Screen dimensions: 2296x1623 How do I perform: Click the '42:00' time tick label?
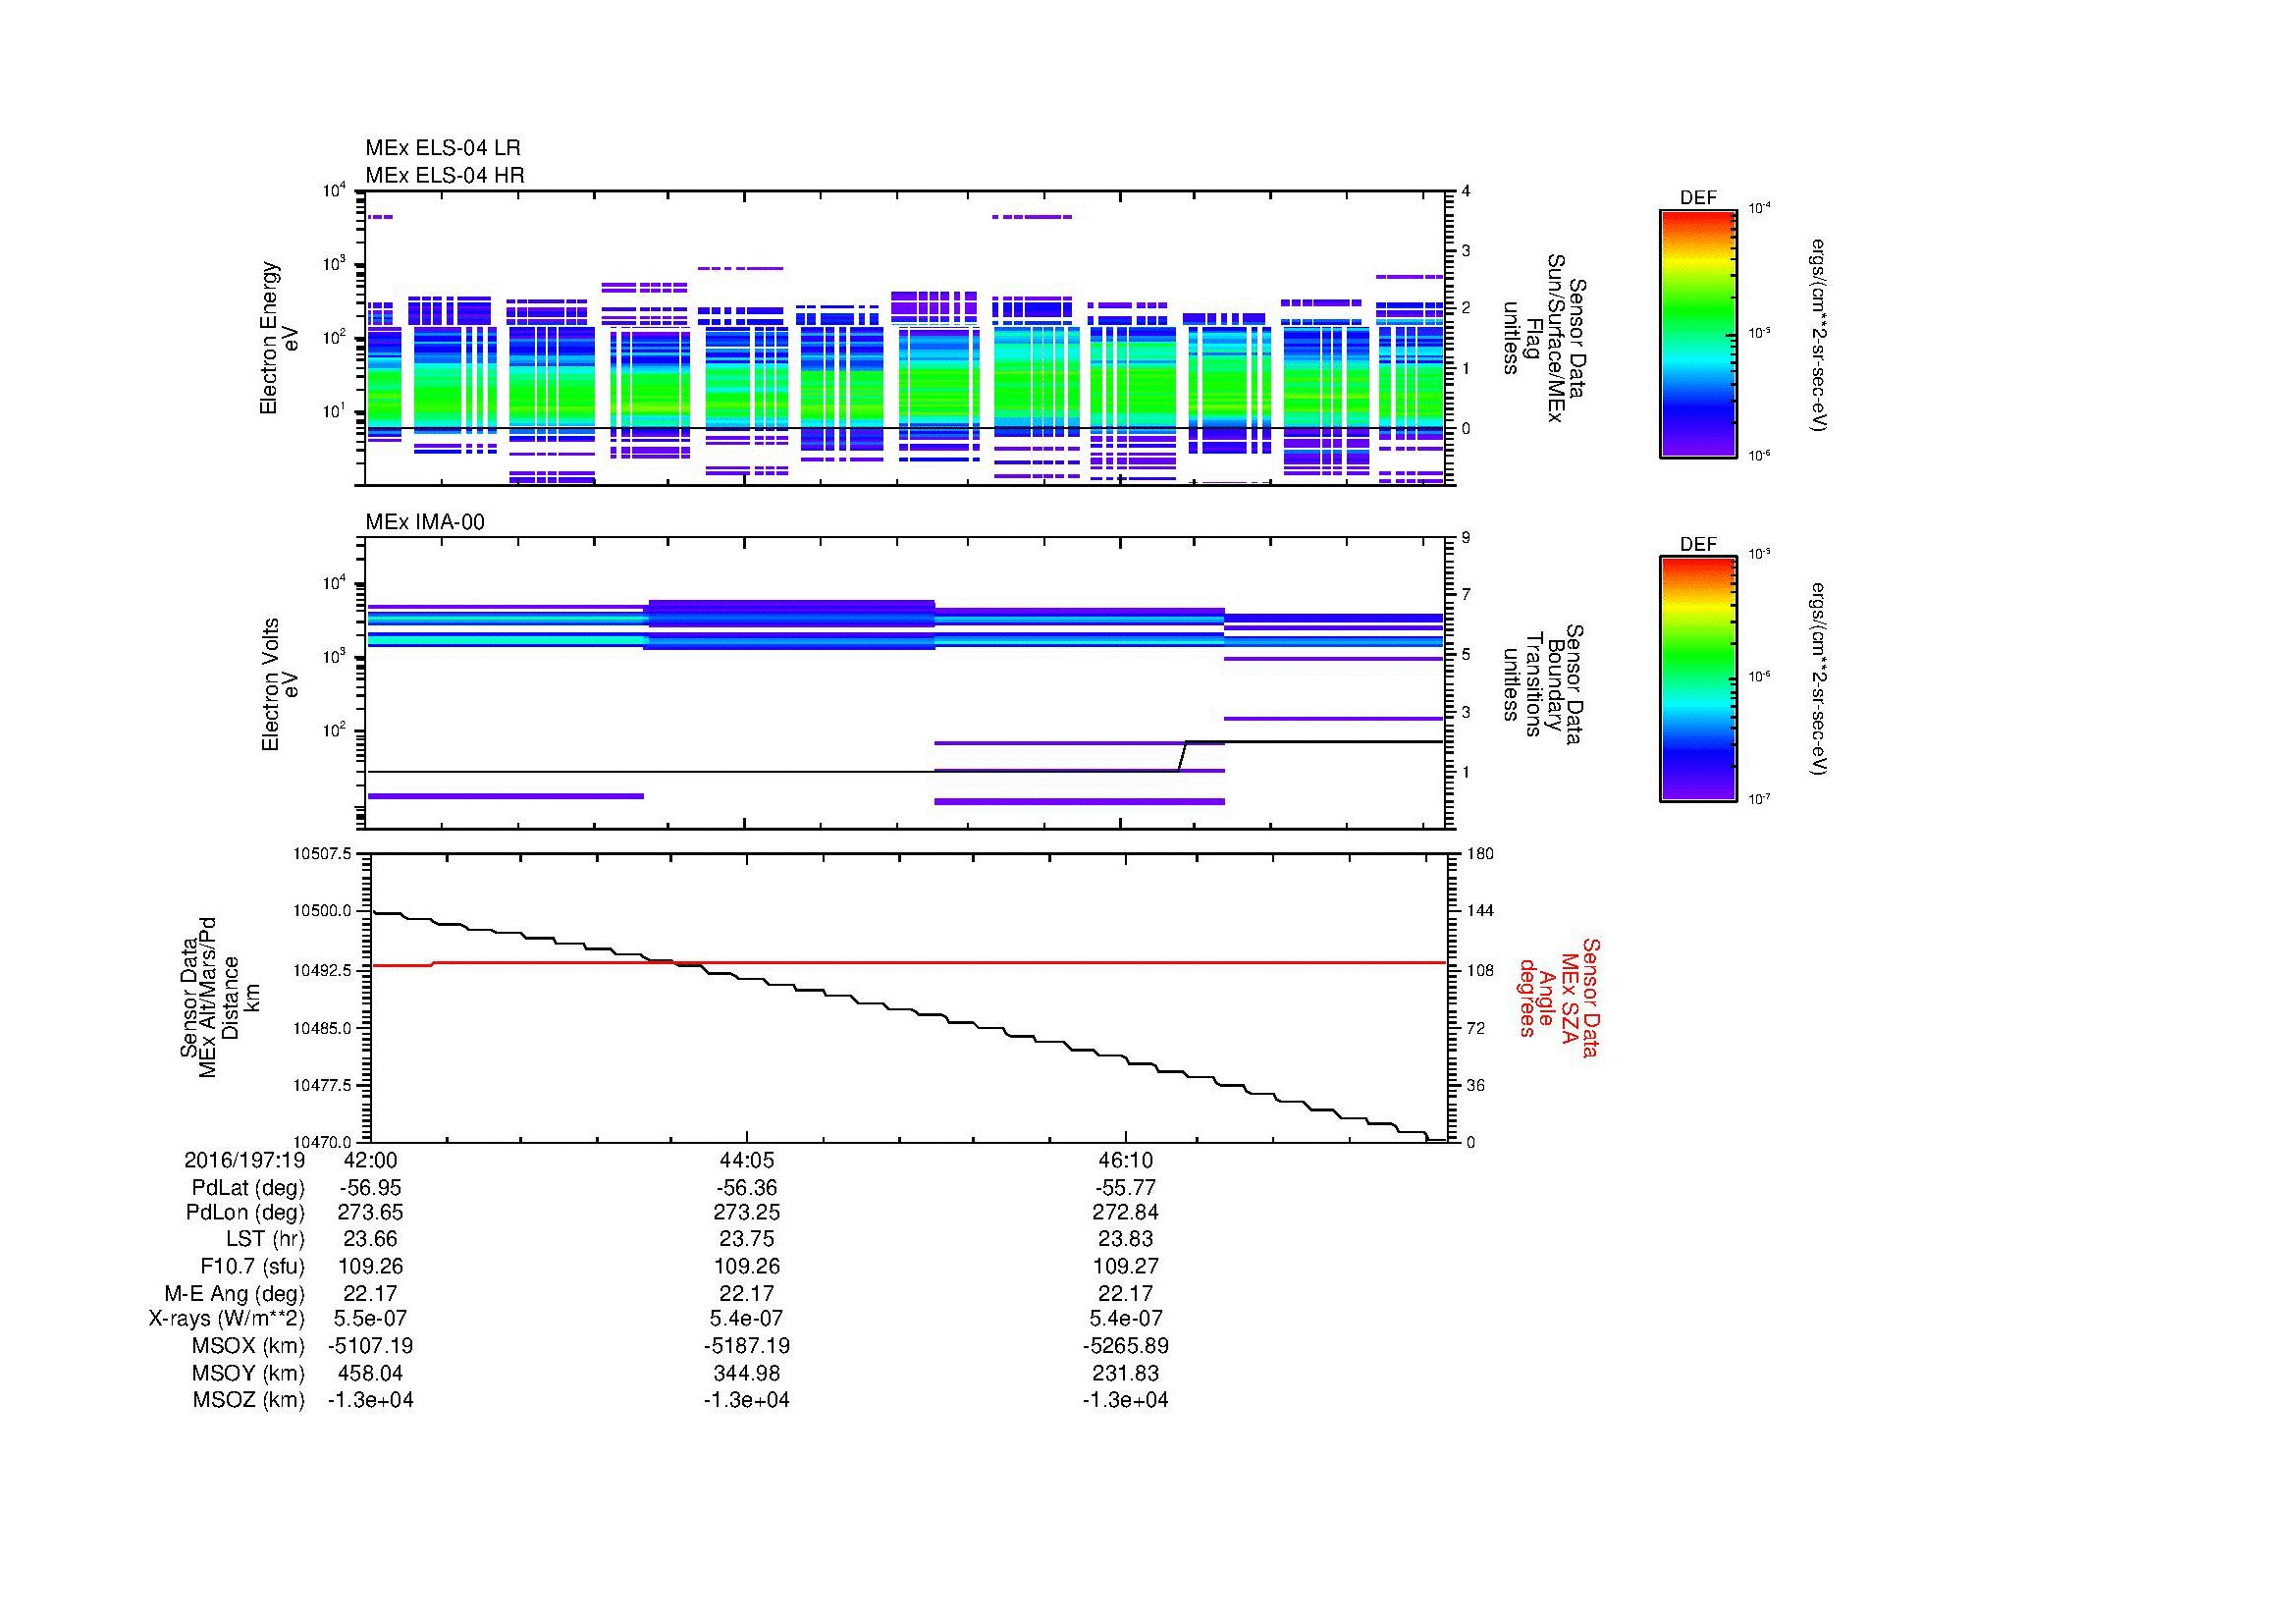[x=370, y=1160]
